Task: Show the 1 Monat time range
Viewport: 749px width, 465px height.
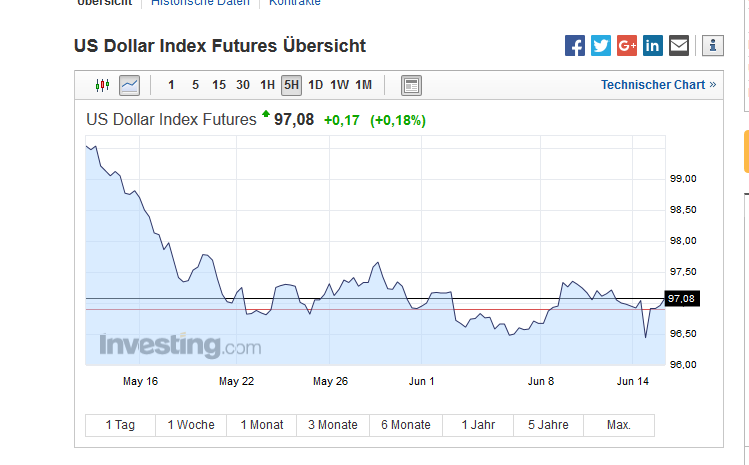Action: tap(262, 425)
